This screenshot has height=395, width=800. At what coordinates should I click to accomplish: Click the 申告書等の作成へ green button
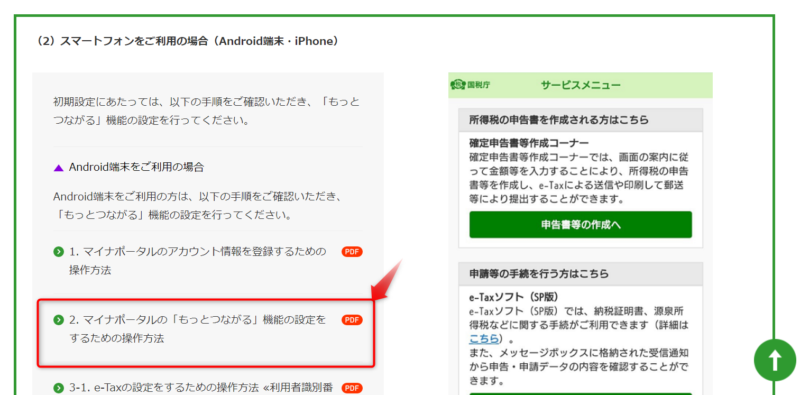(x=581, y=225)
